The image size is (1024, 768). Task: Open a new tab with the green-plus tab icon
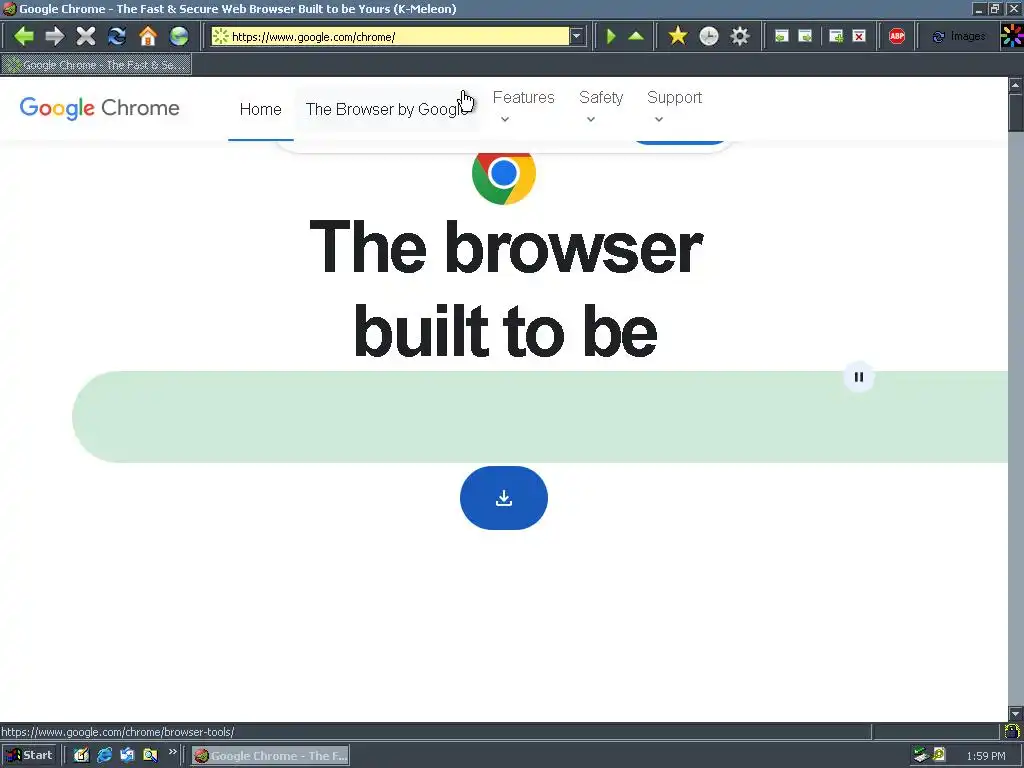[836, 36]
